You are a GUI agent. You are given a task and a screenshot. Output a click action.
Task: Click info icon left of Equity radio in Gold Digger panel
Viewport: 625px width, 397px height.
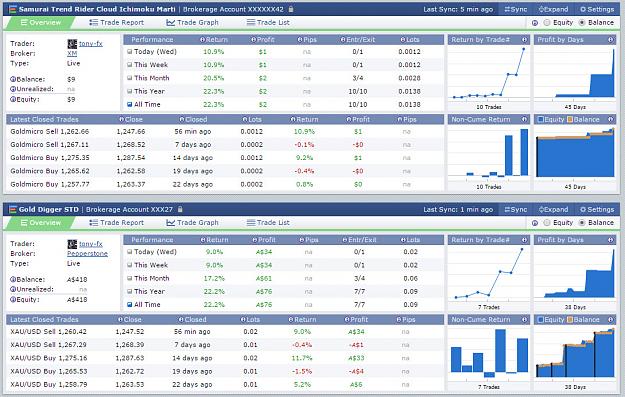535,223
